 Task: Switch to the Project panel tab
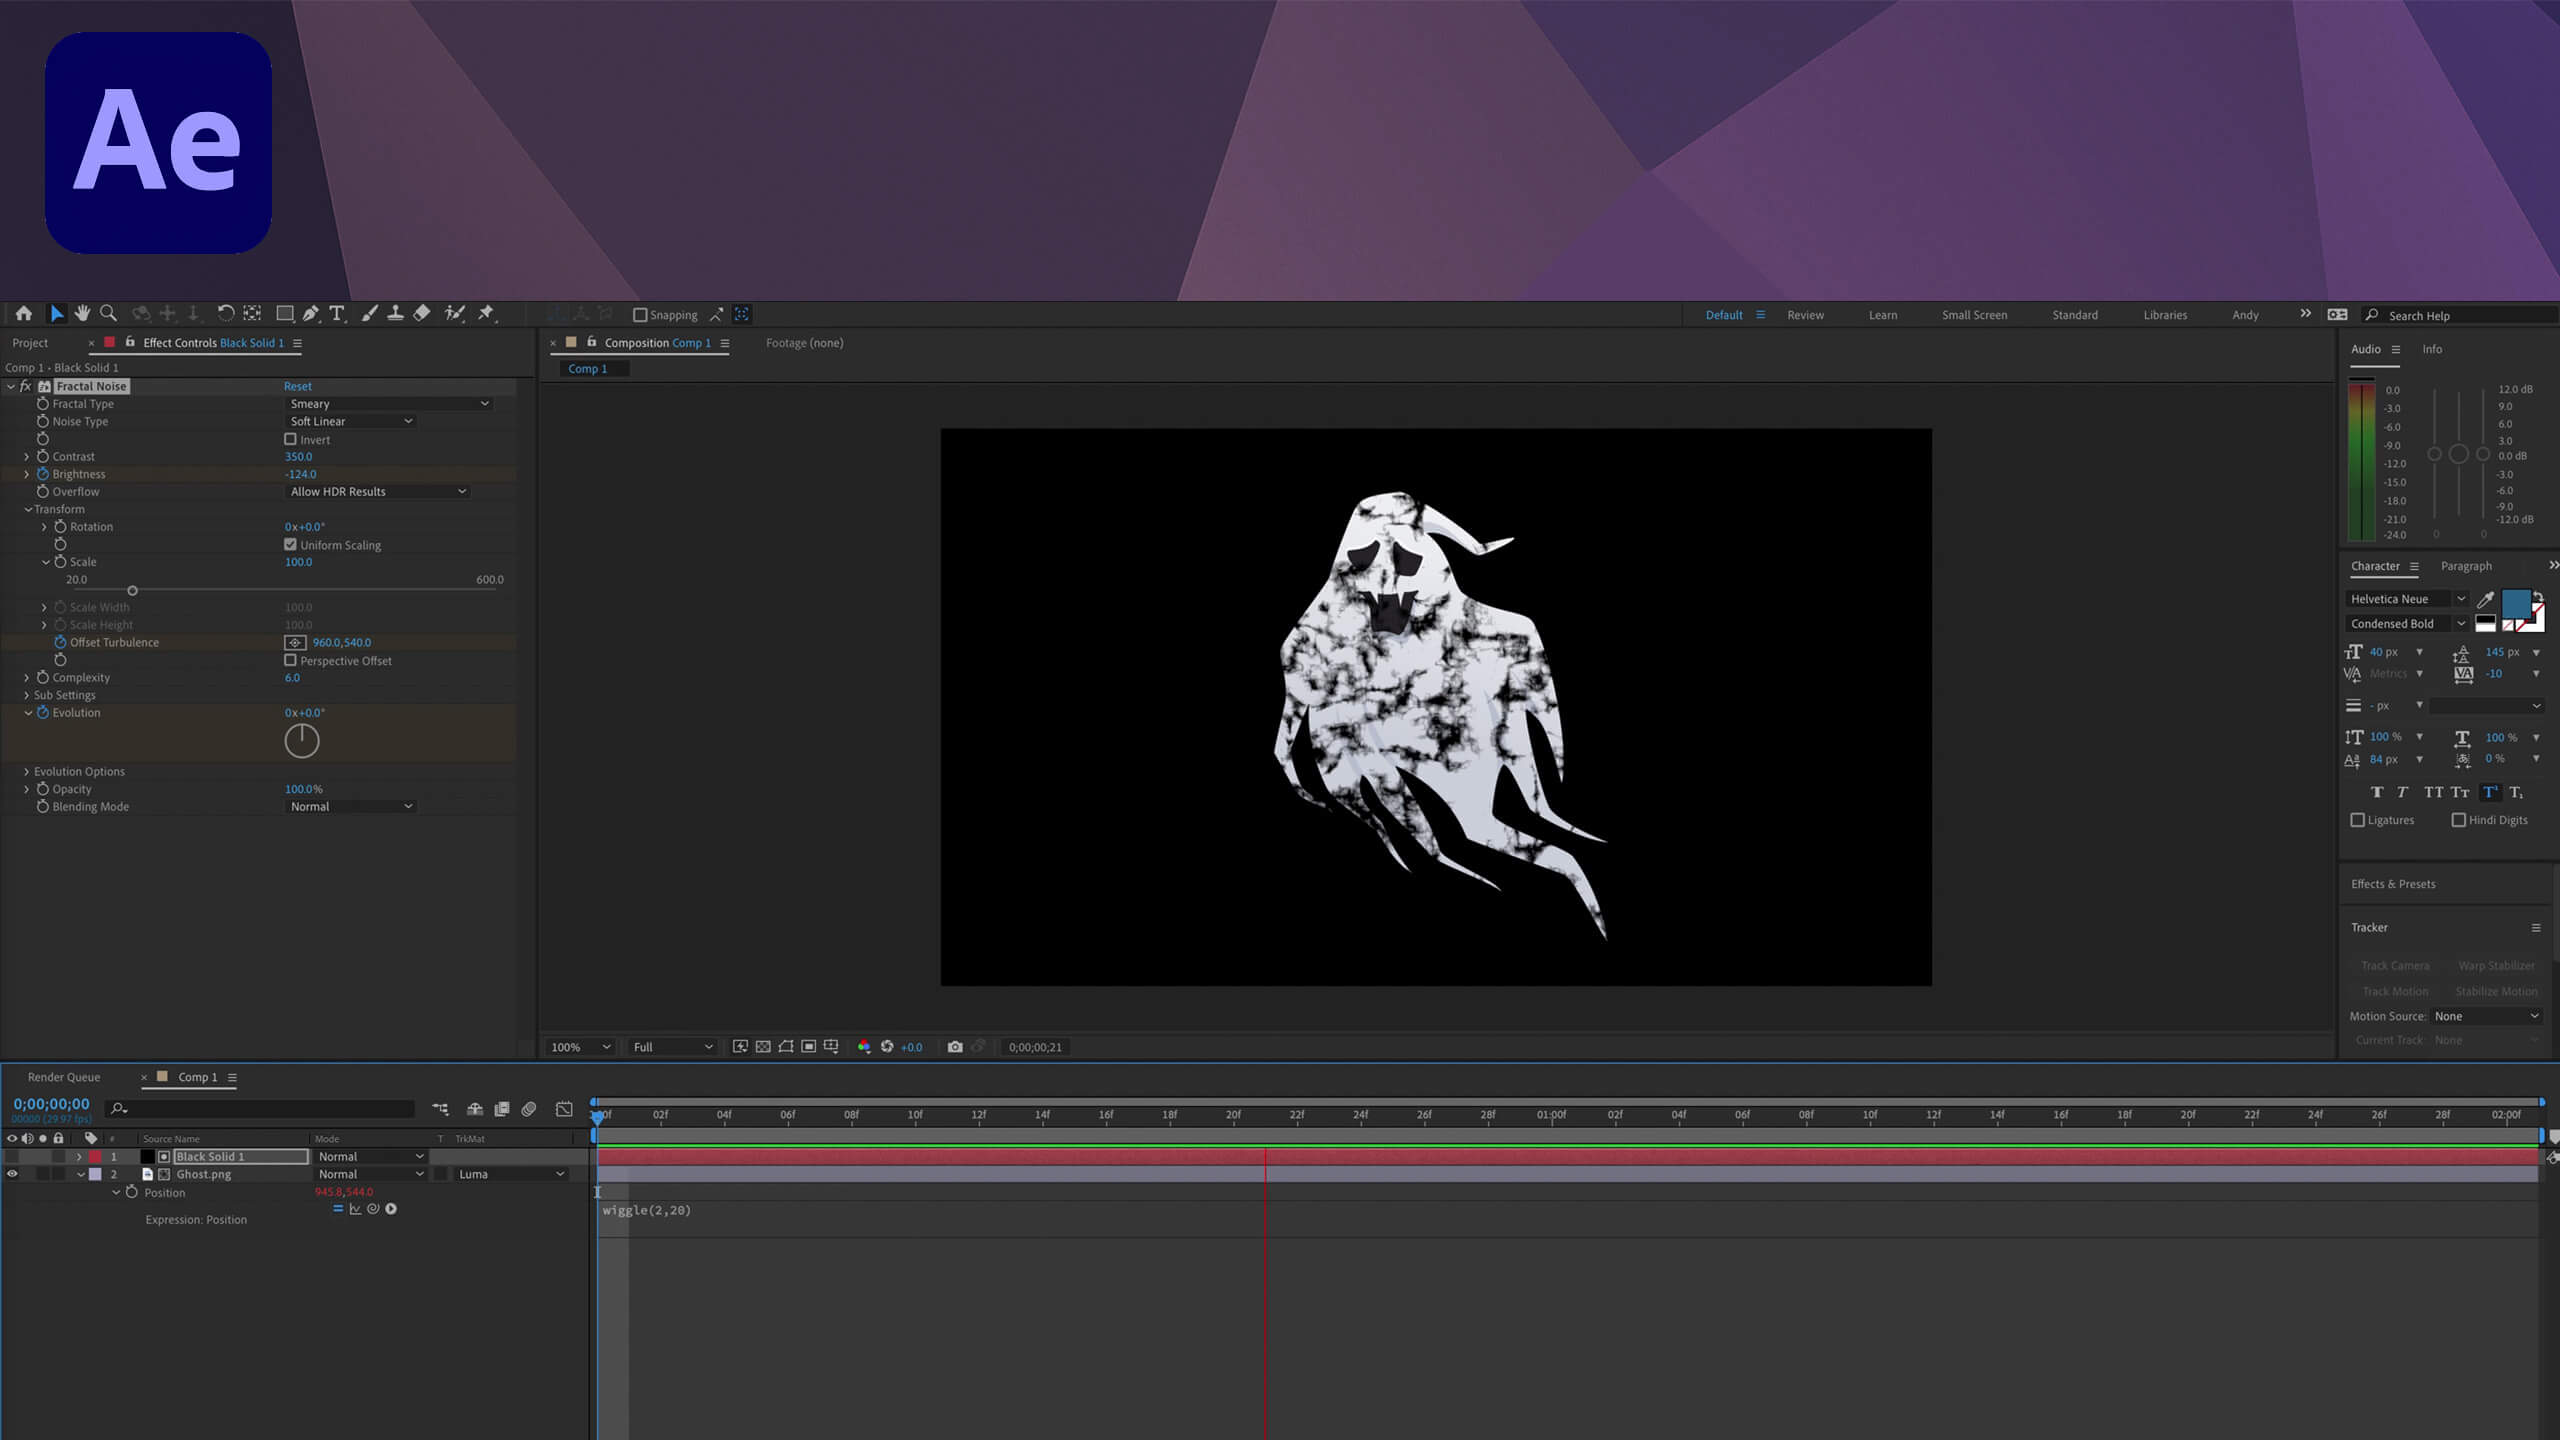[30, 343]
